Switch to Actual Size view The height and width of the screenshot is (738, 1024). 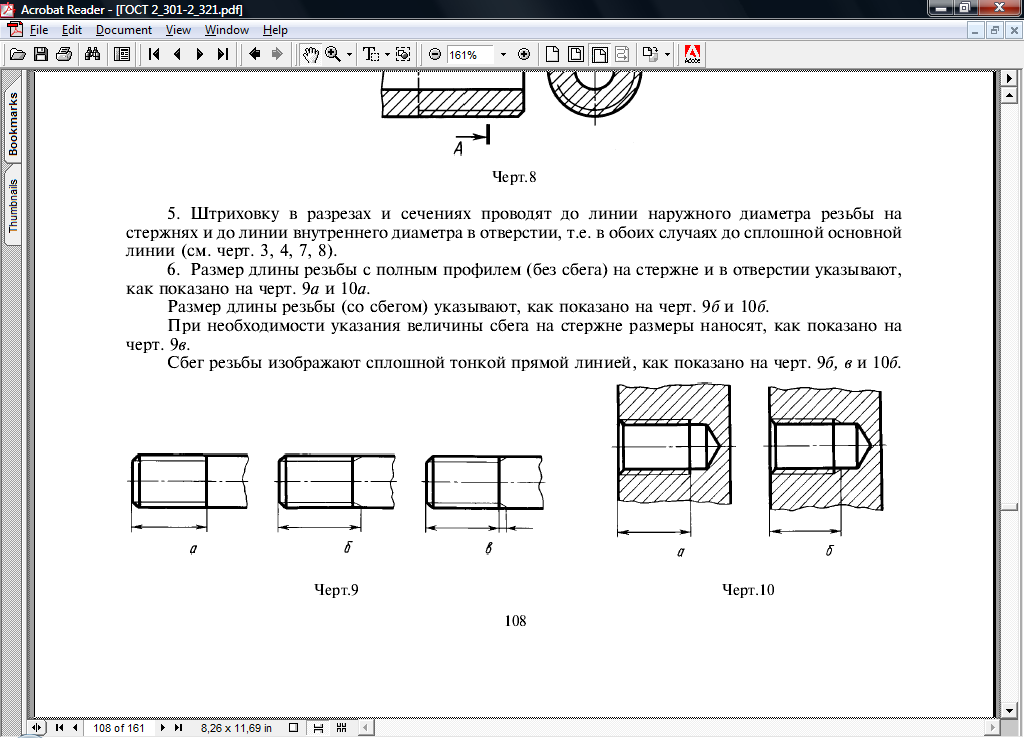[552, 54]
